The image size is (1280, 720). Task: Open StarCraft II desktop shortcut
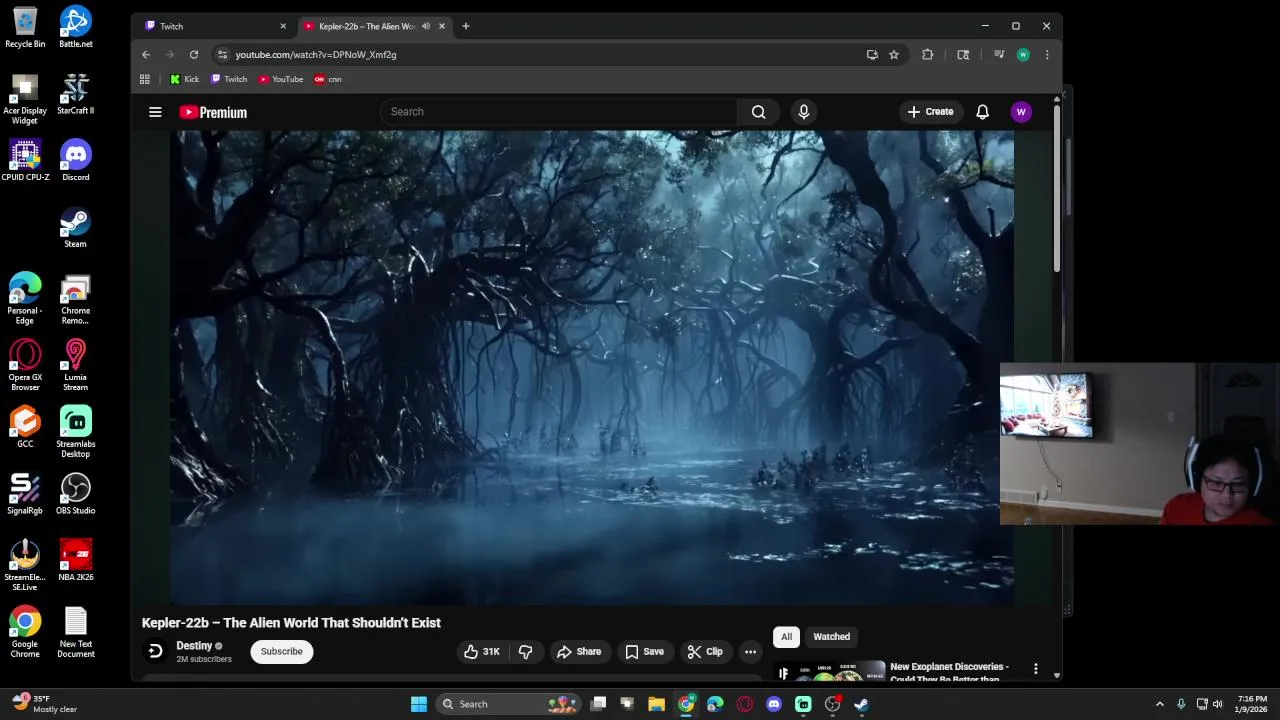75,94
